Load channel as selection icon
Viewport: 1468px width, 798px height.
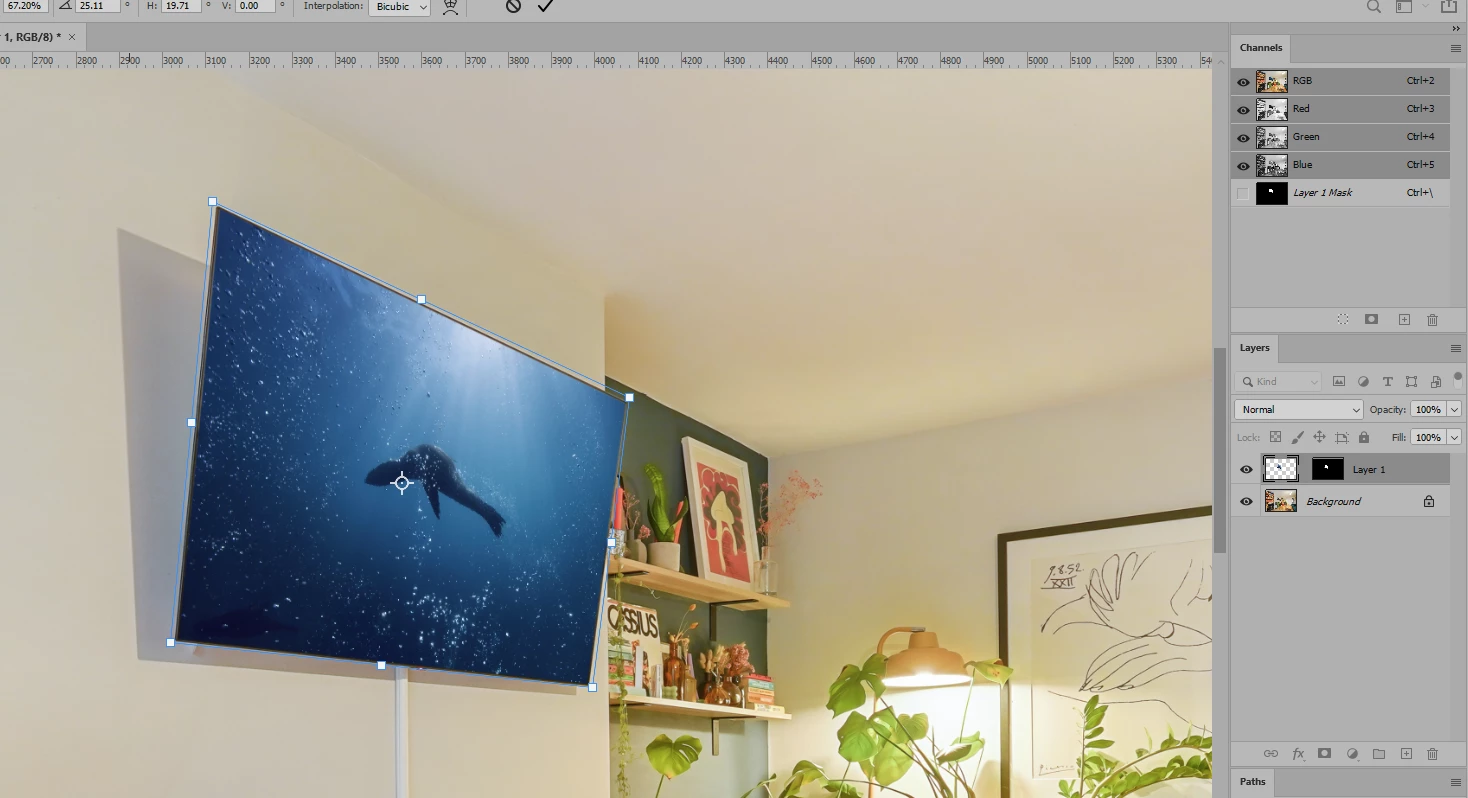coord(1343,319)
